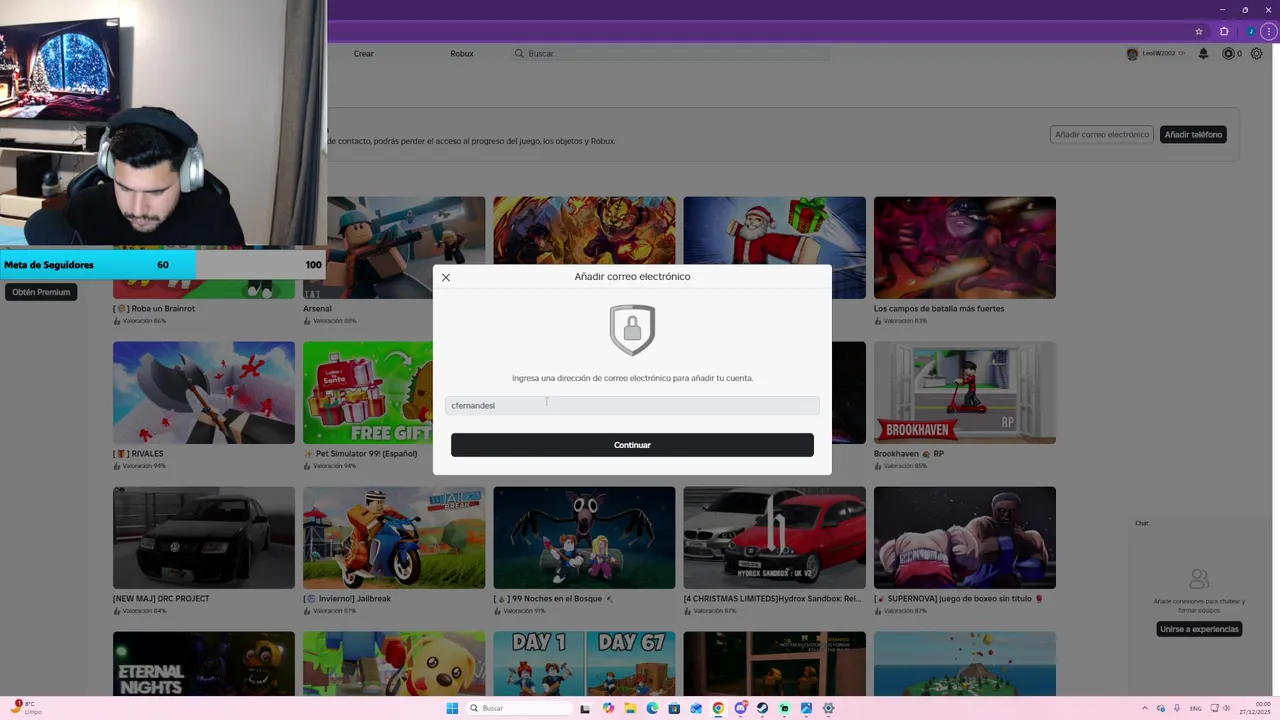Image resolution: width=1280 pixels, height=720 pixels.
Task: Click the Obtén Premium button
Action: (41, 292)
